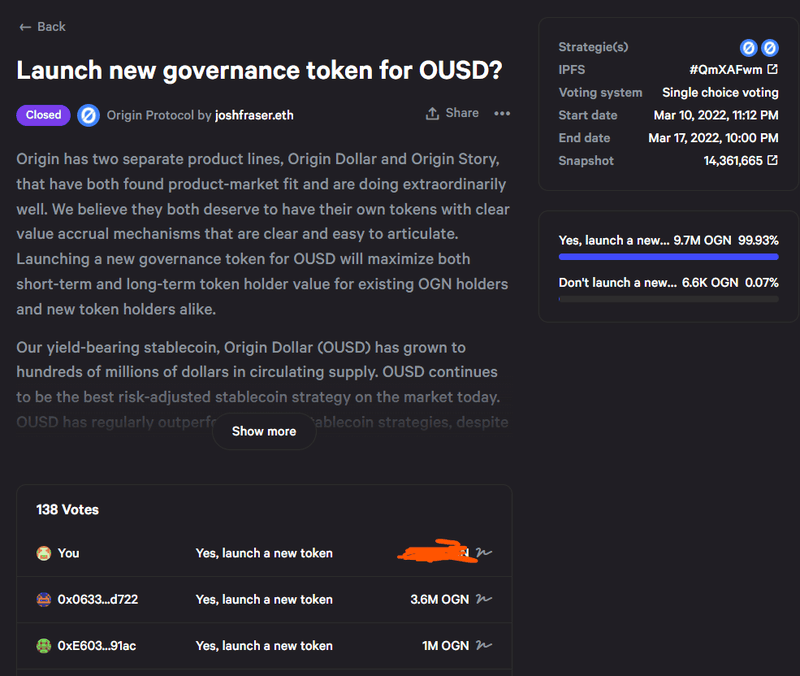Click the Origin Protocol logo icon
Viewport: 800px width, 676px height.
(x=88, y=115)
